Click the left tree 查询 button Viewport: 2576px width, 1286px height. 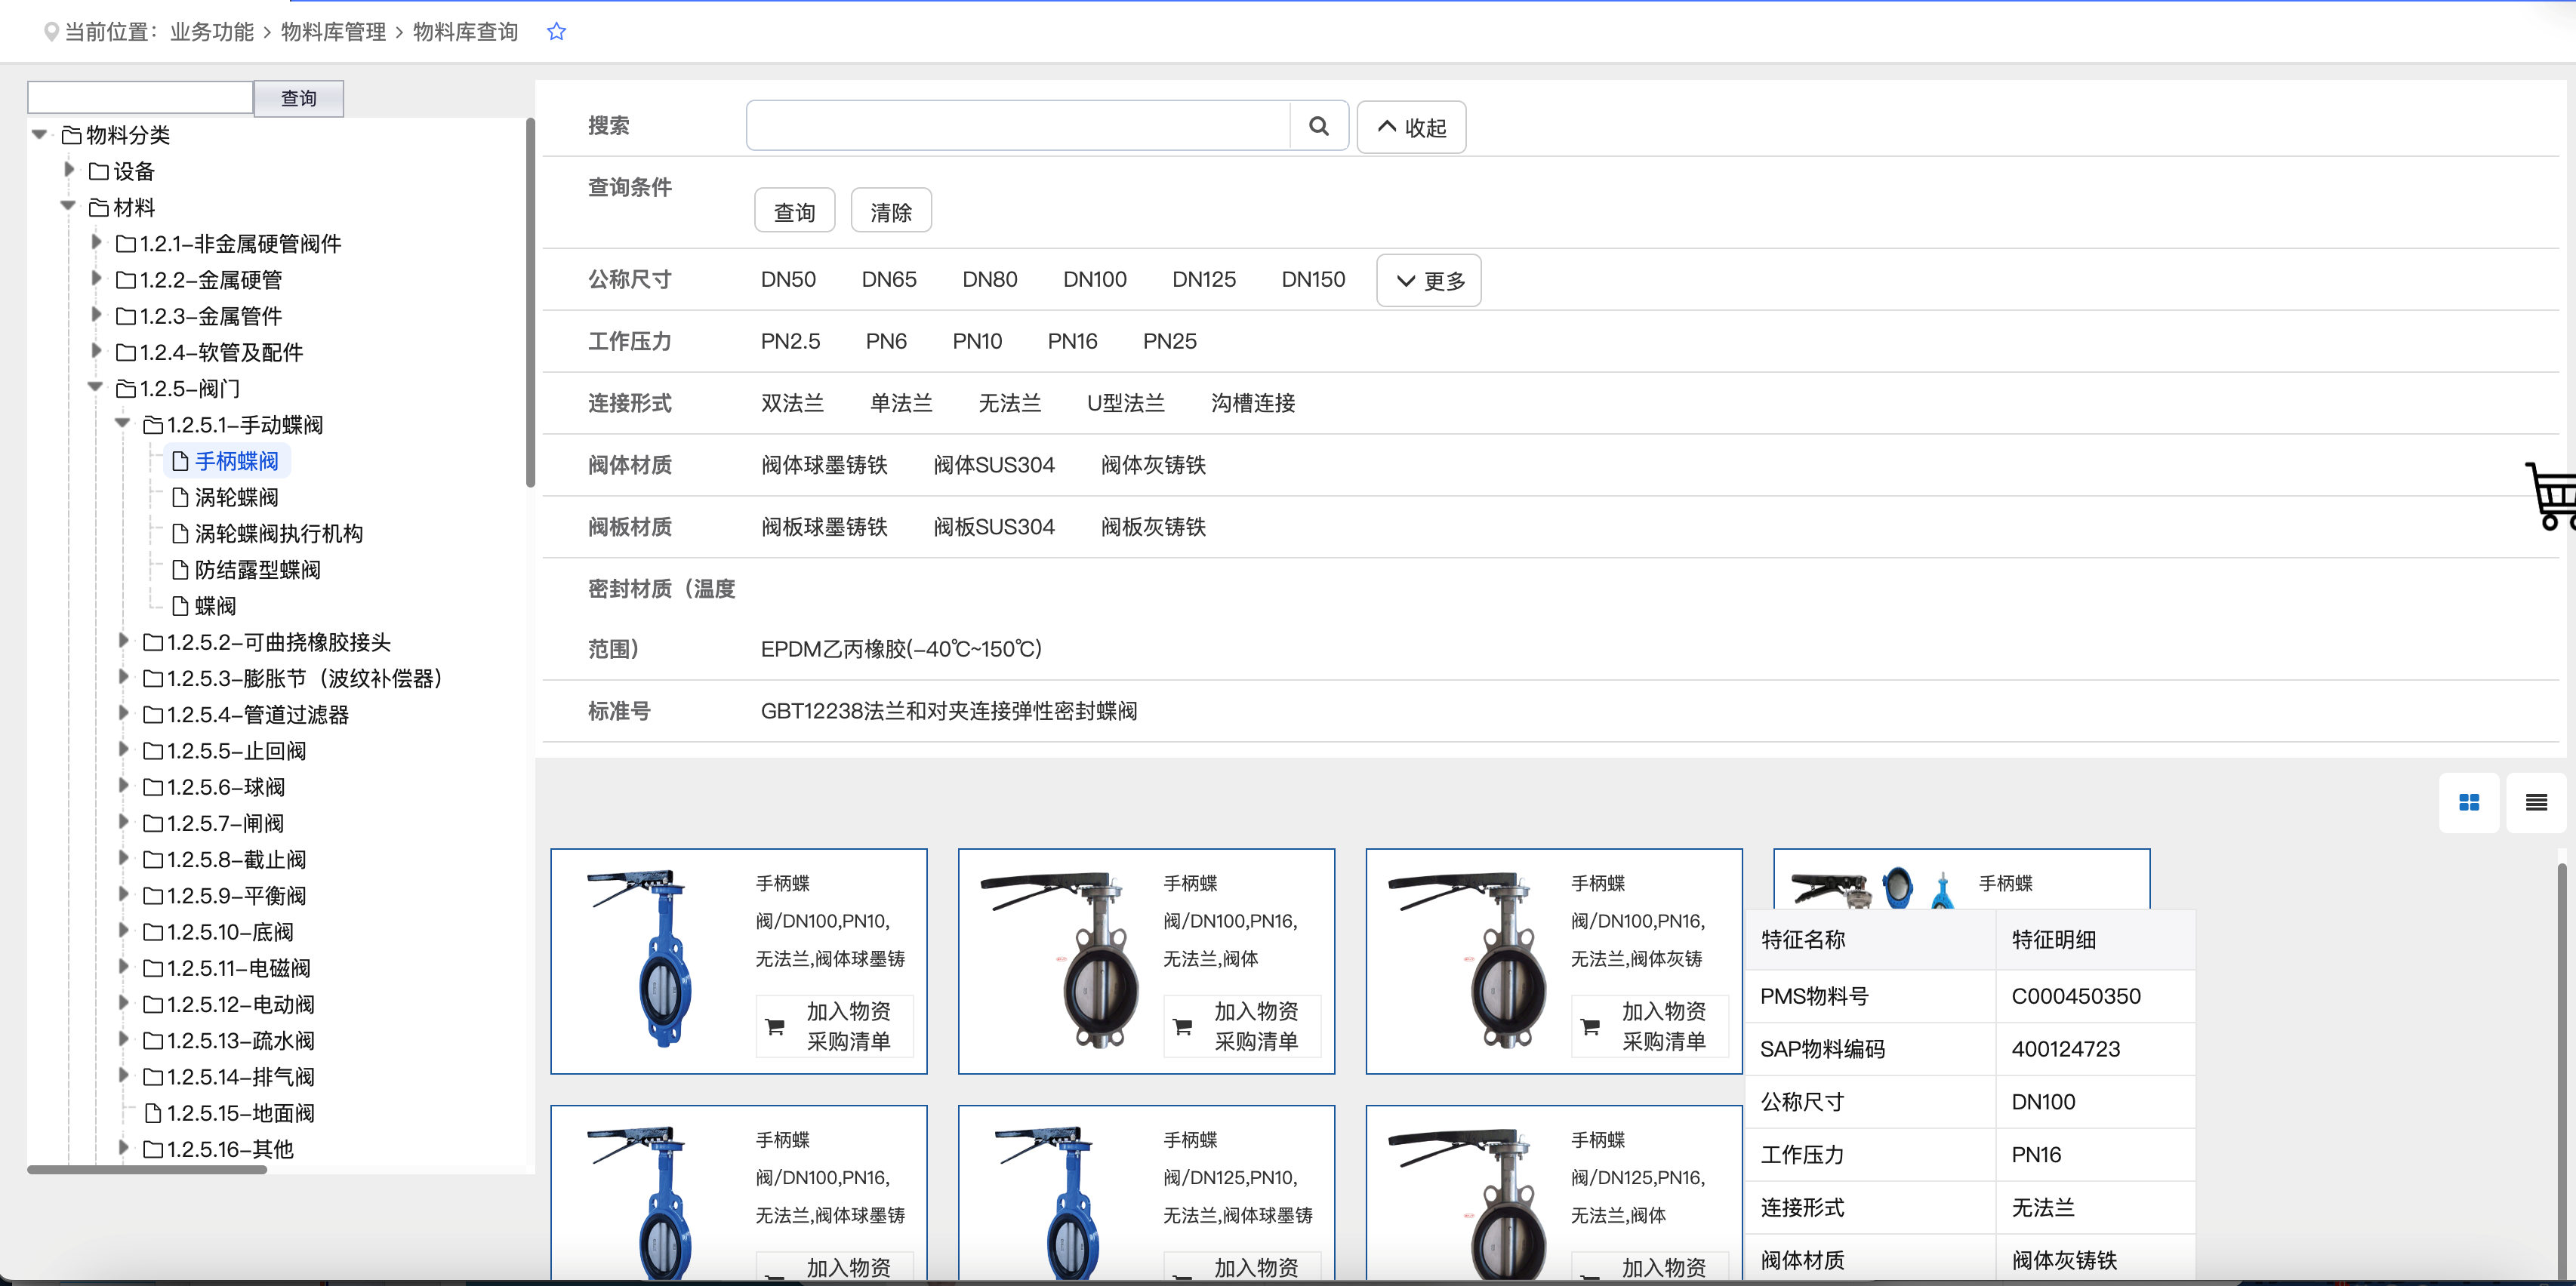tap(298, 99)
